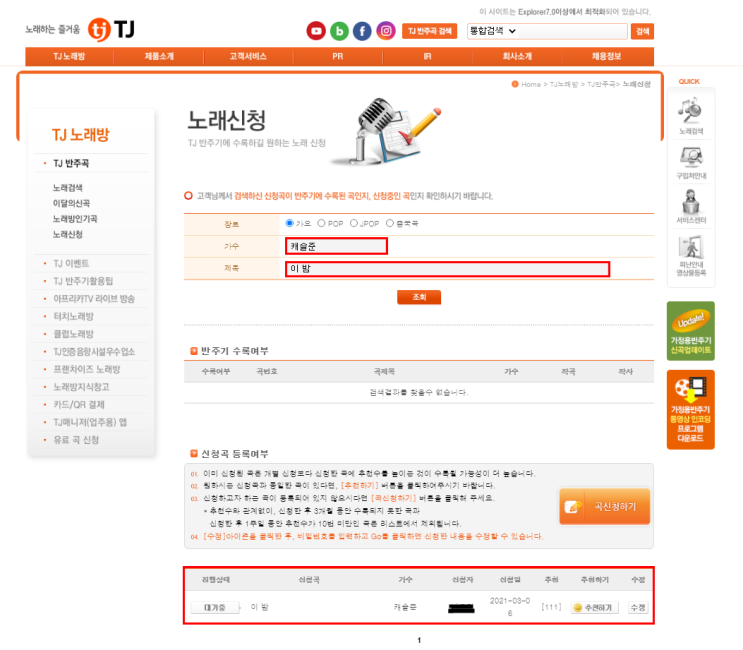Open TJ인증음향시설우수업소 sidebar item
Viewport: 743px width, 650px height.
94,352
